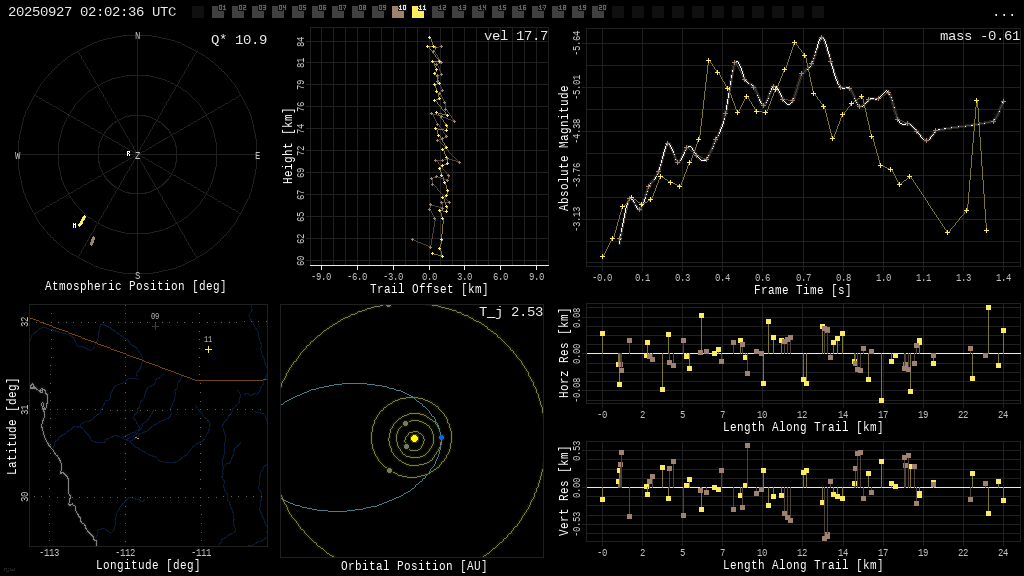Image resolution: width=1024 pixels, height=576 pixels.
Task: Select the station 10 tan indicator square
Action: point(398,13)
